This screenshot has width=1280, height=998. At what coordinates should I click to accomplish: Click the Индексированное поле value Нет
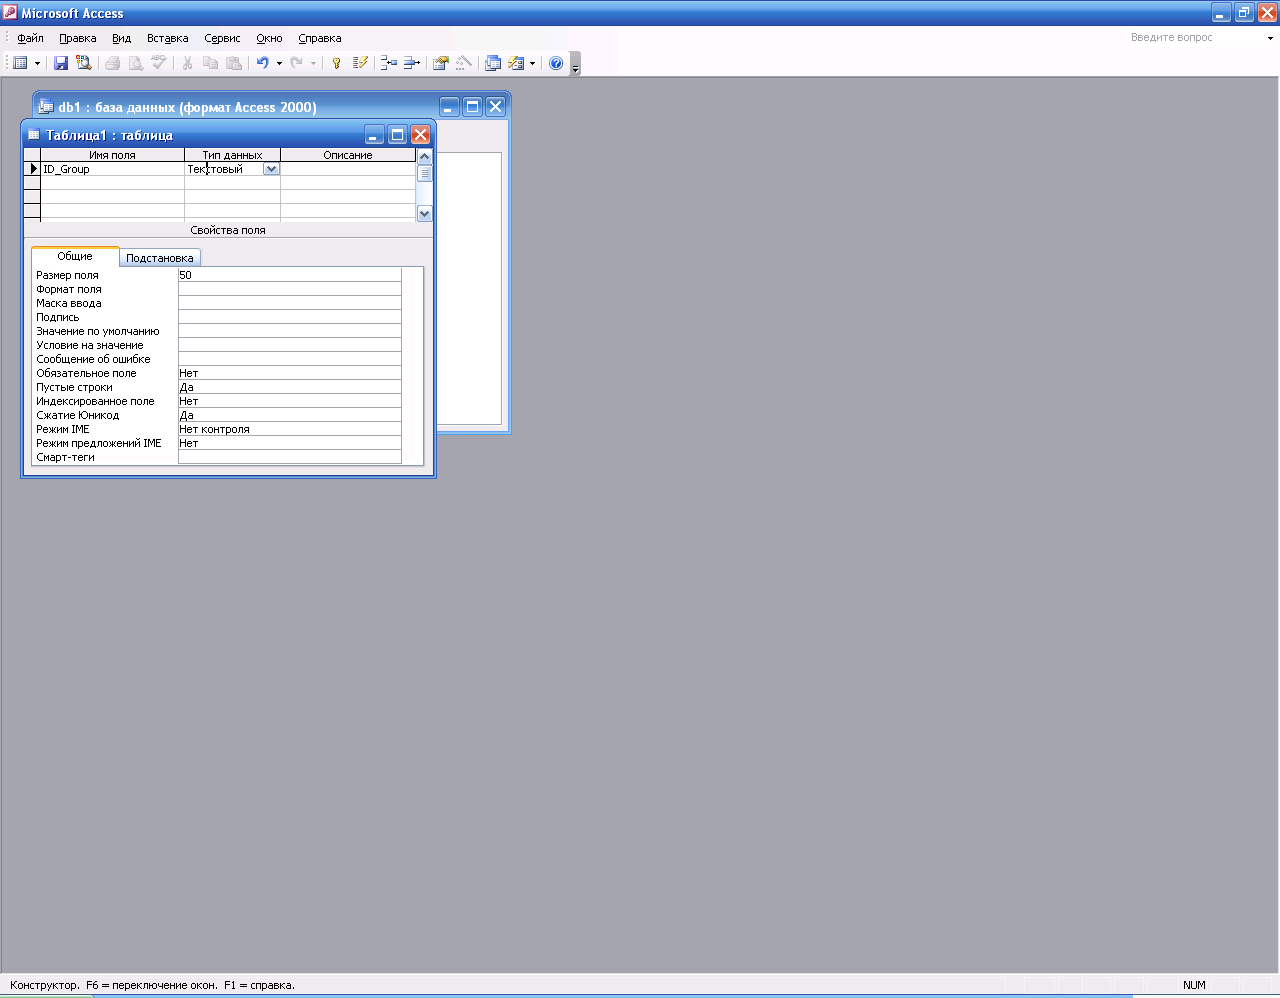pos(290,401)
